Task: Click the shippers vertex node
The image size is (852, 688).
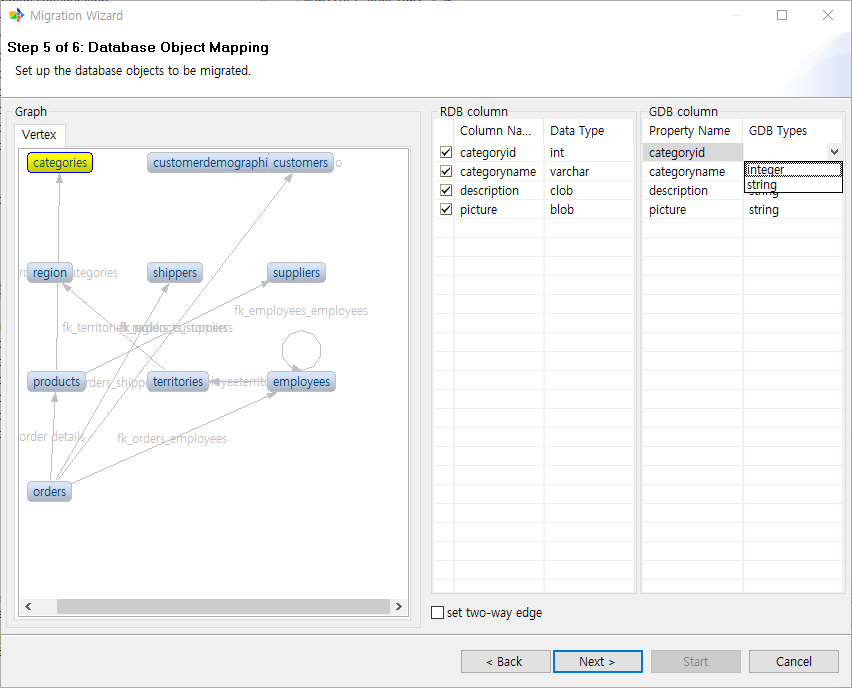Action: pos(175,273)
